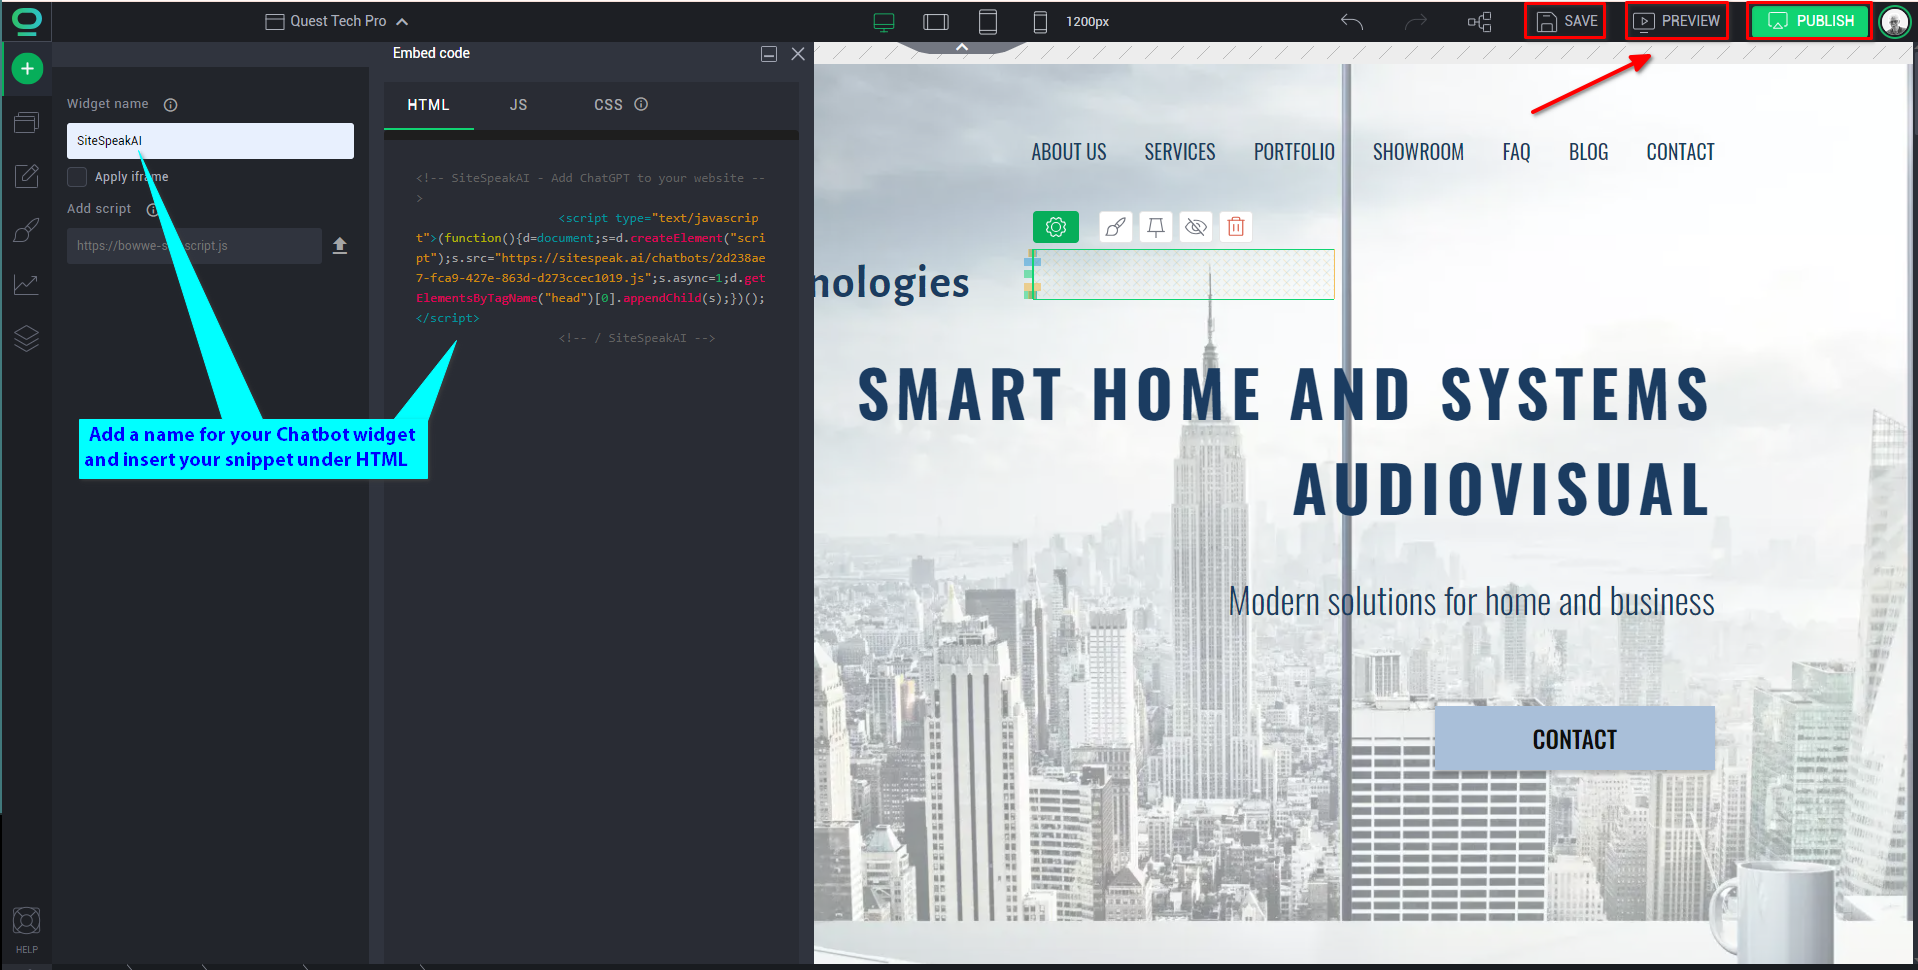Click the Add script URL input field

tap(194, 246)
